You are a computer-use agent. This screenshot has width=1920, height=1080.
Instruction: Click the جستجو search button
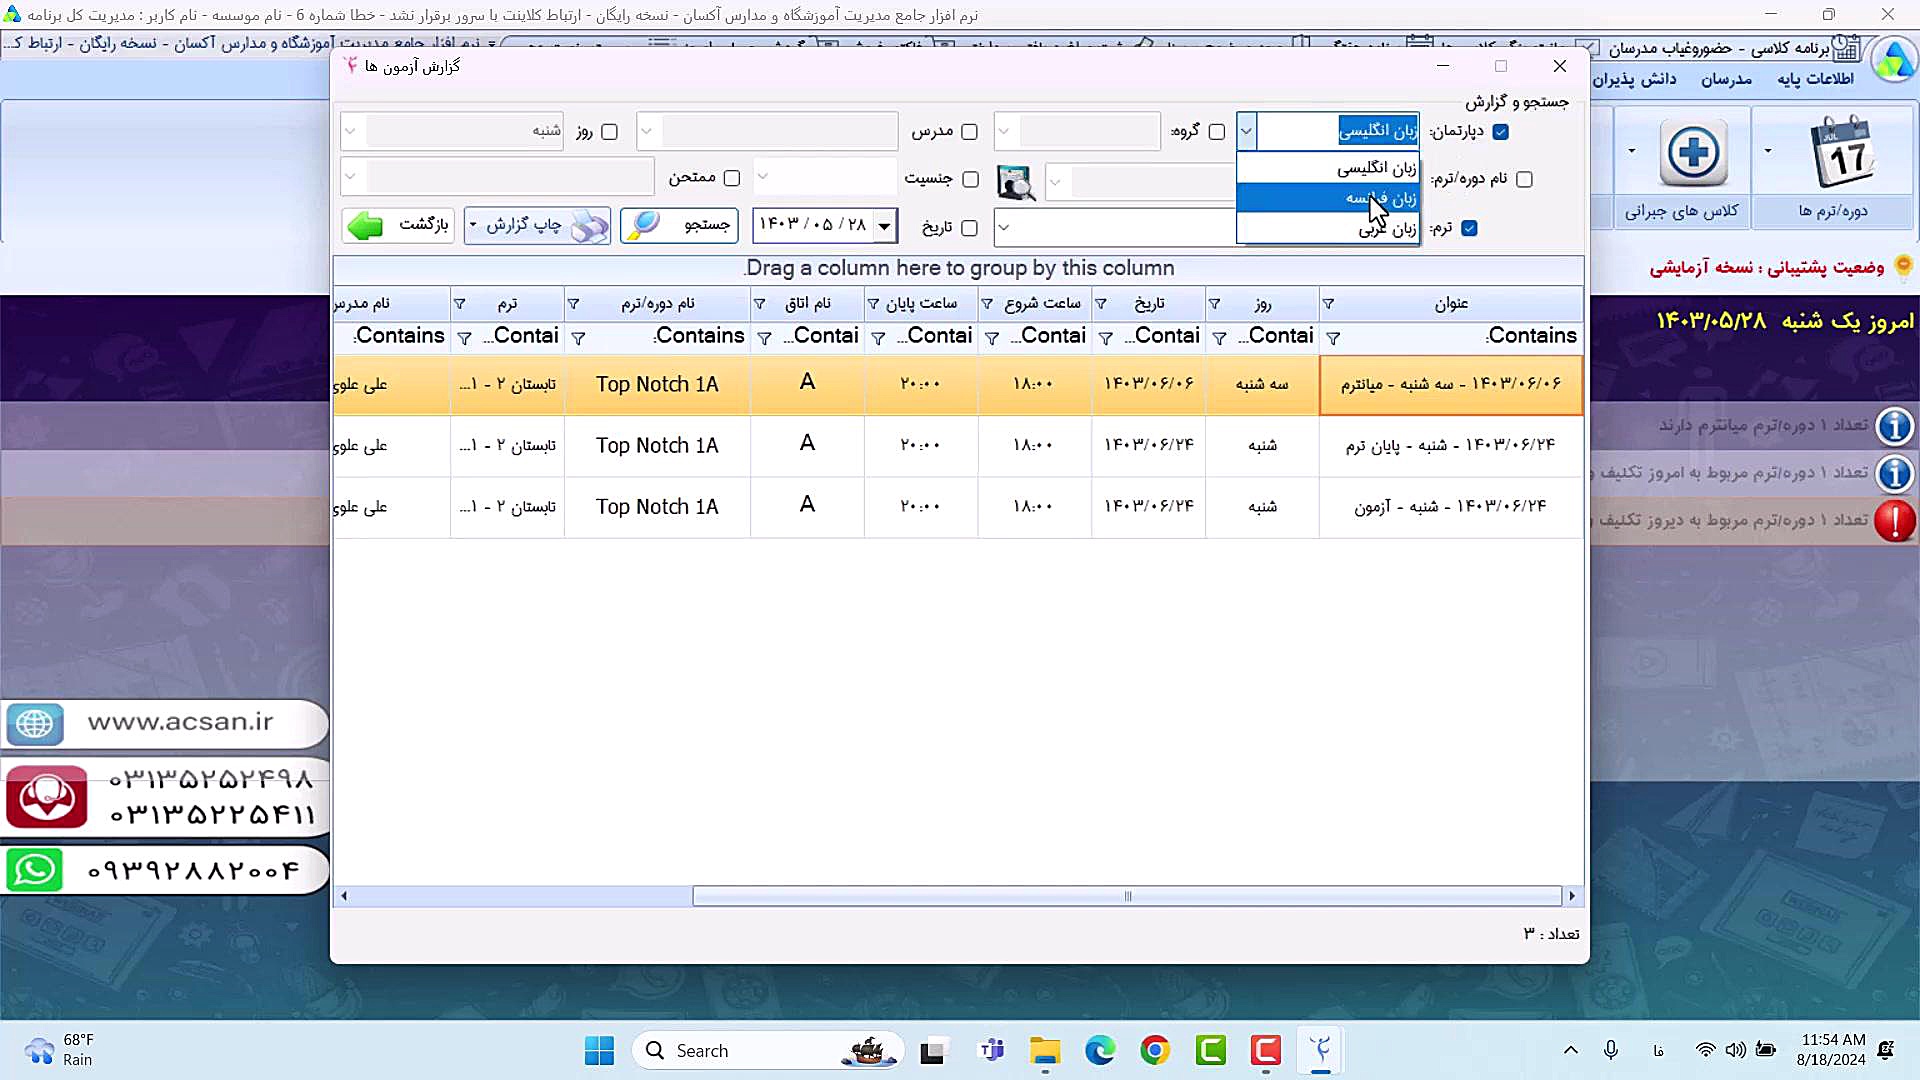679,225
